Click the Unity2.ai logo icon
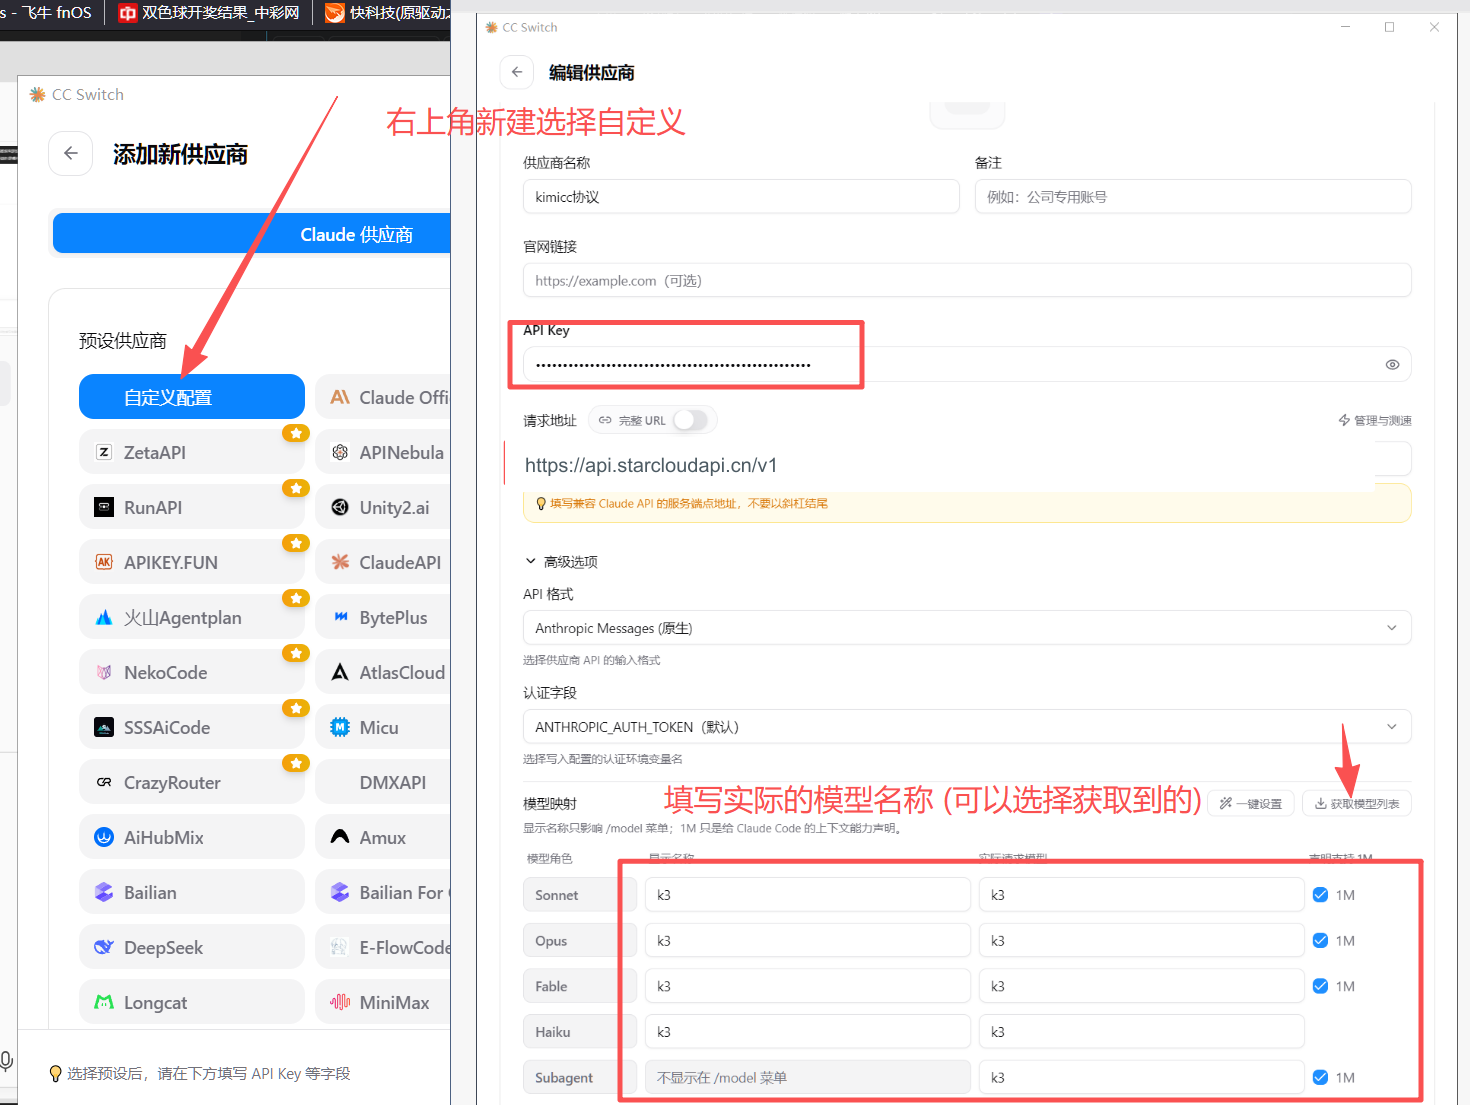Image resolution: width=1470 pixels, height=1105 pixels. click(340, 507)
